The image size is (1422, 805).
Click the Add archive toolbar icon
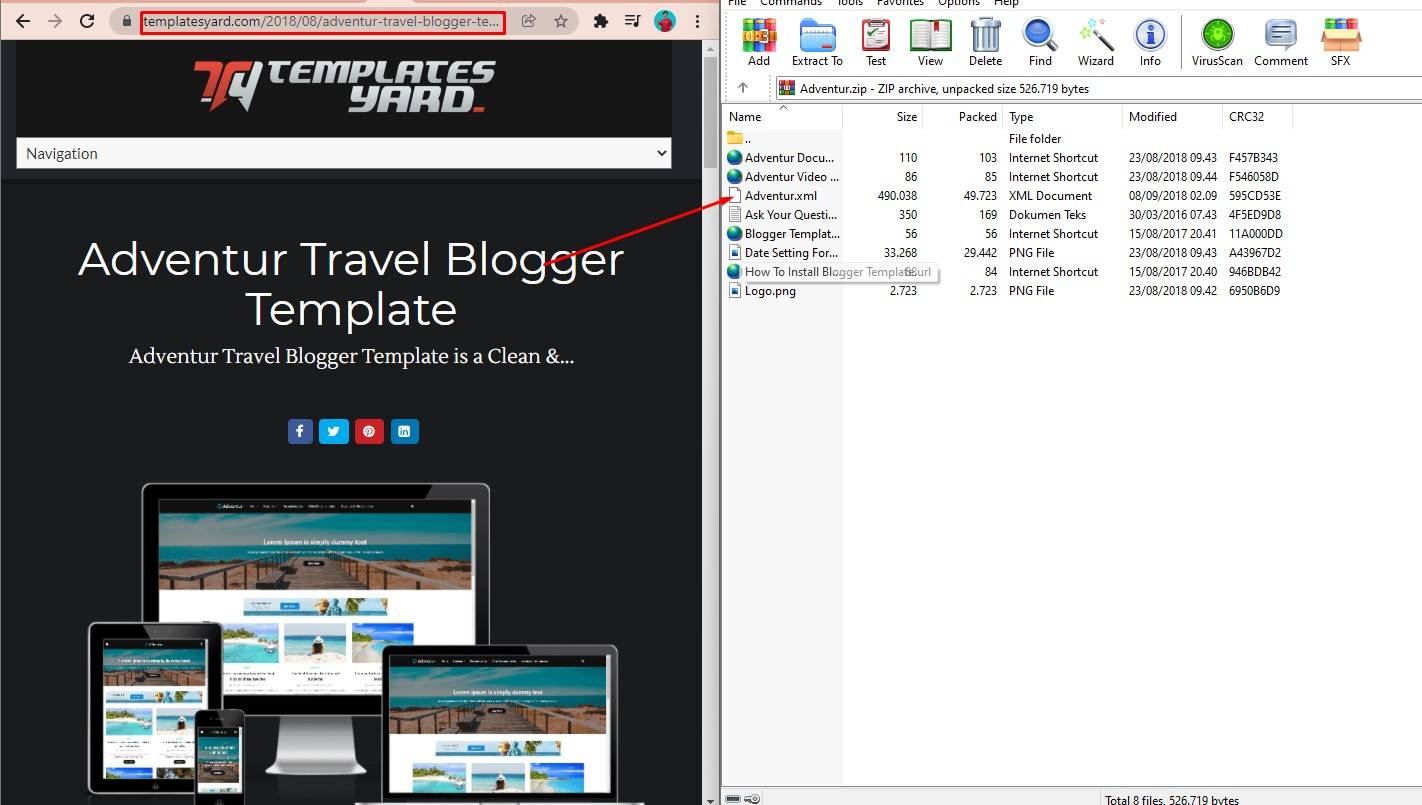(759, 42)
